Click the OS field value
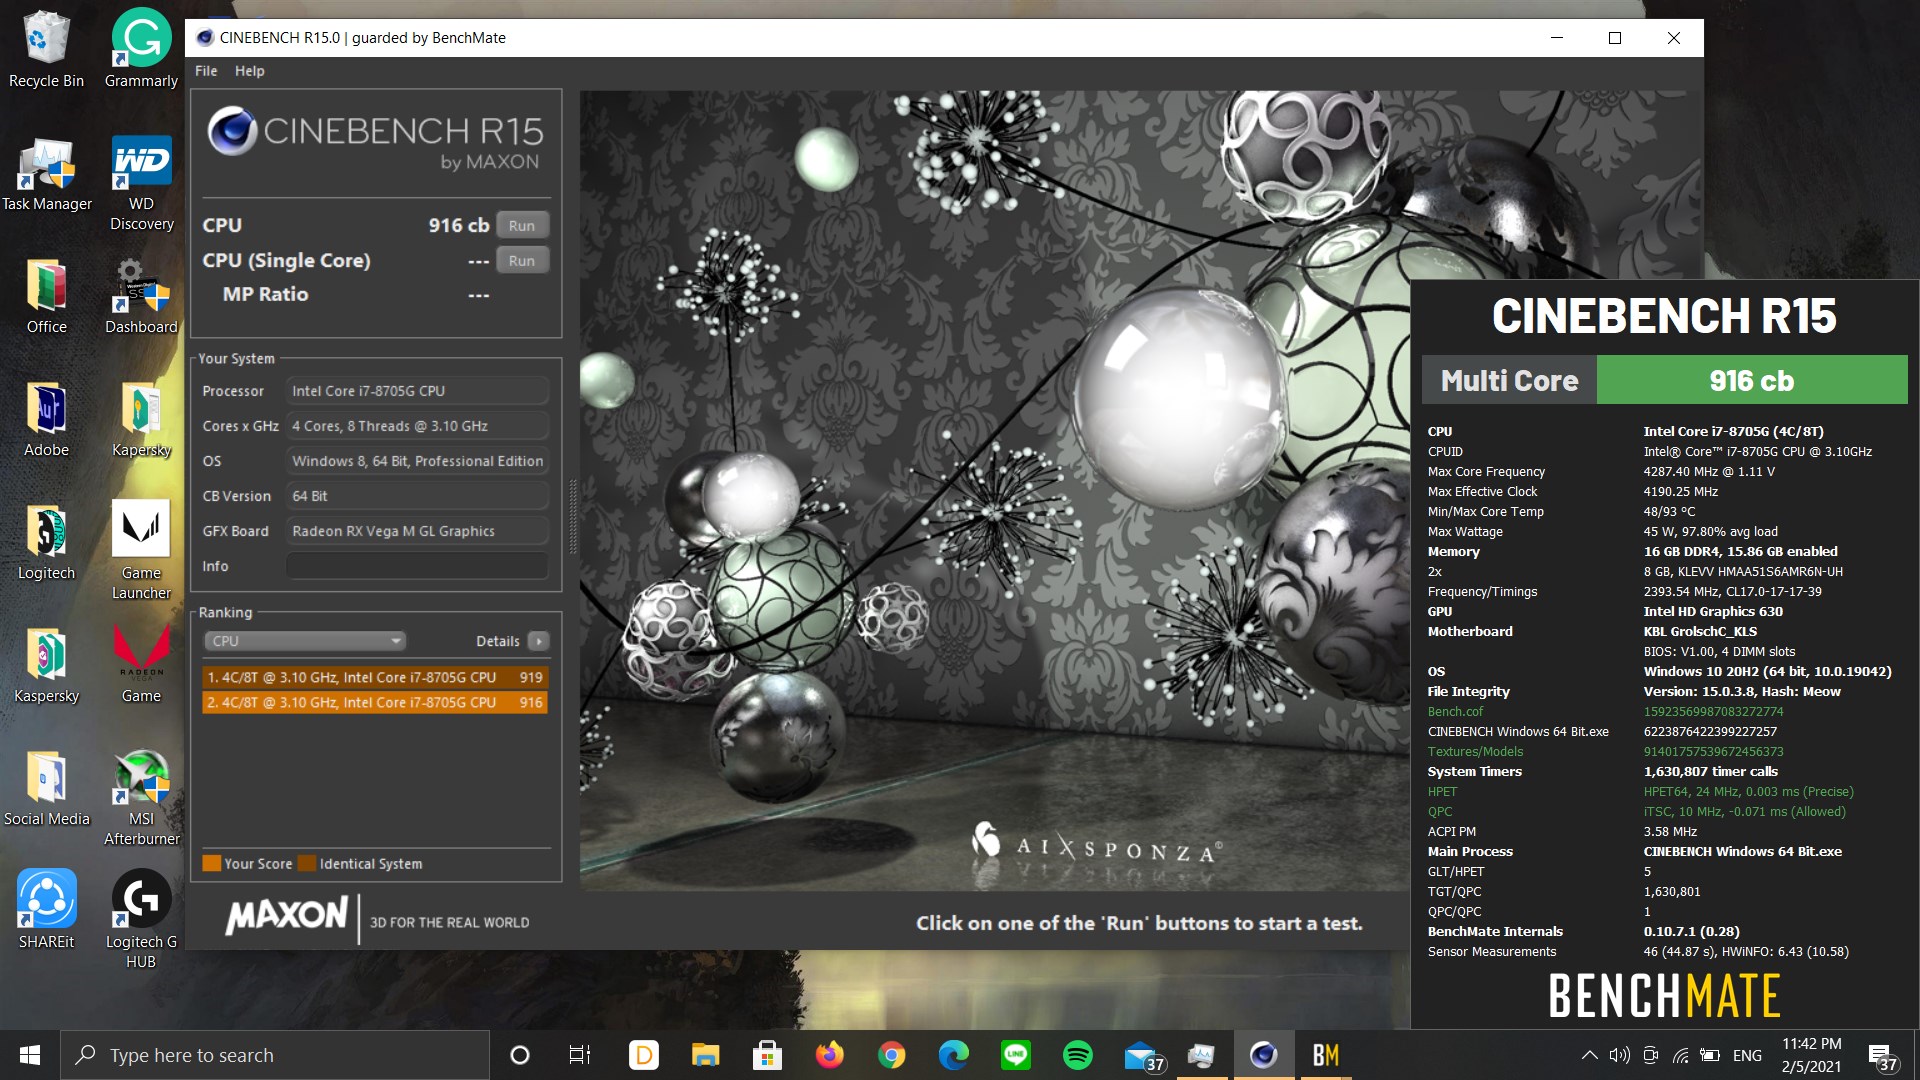 pos(417,461)
